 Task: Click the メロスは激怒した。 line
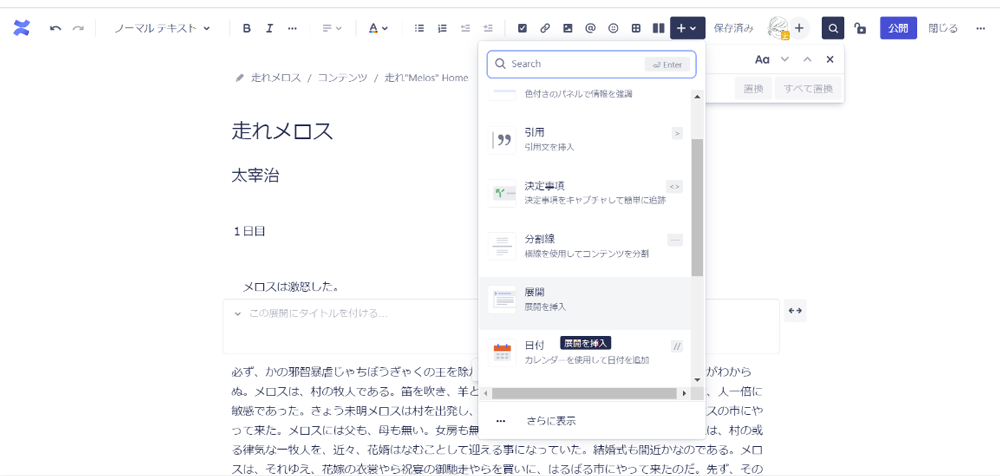tap(291, 287)
